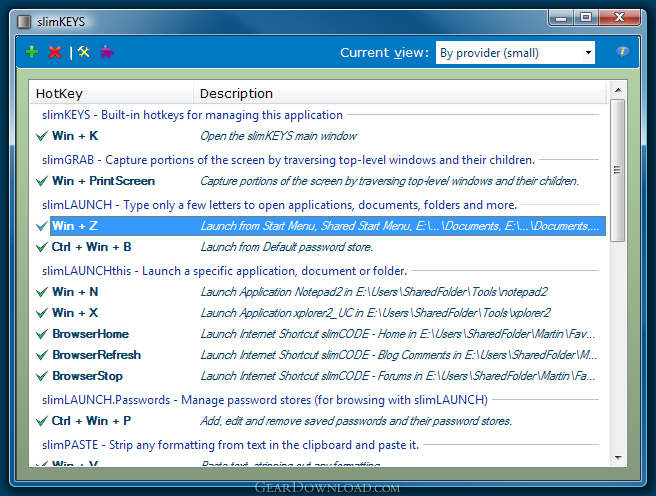The image size is (656, 496).
Task: Maximize the slimKEYS window
Action: pos(586,18)
